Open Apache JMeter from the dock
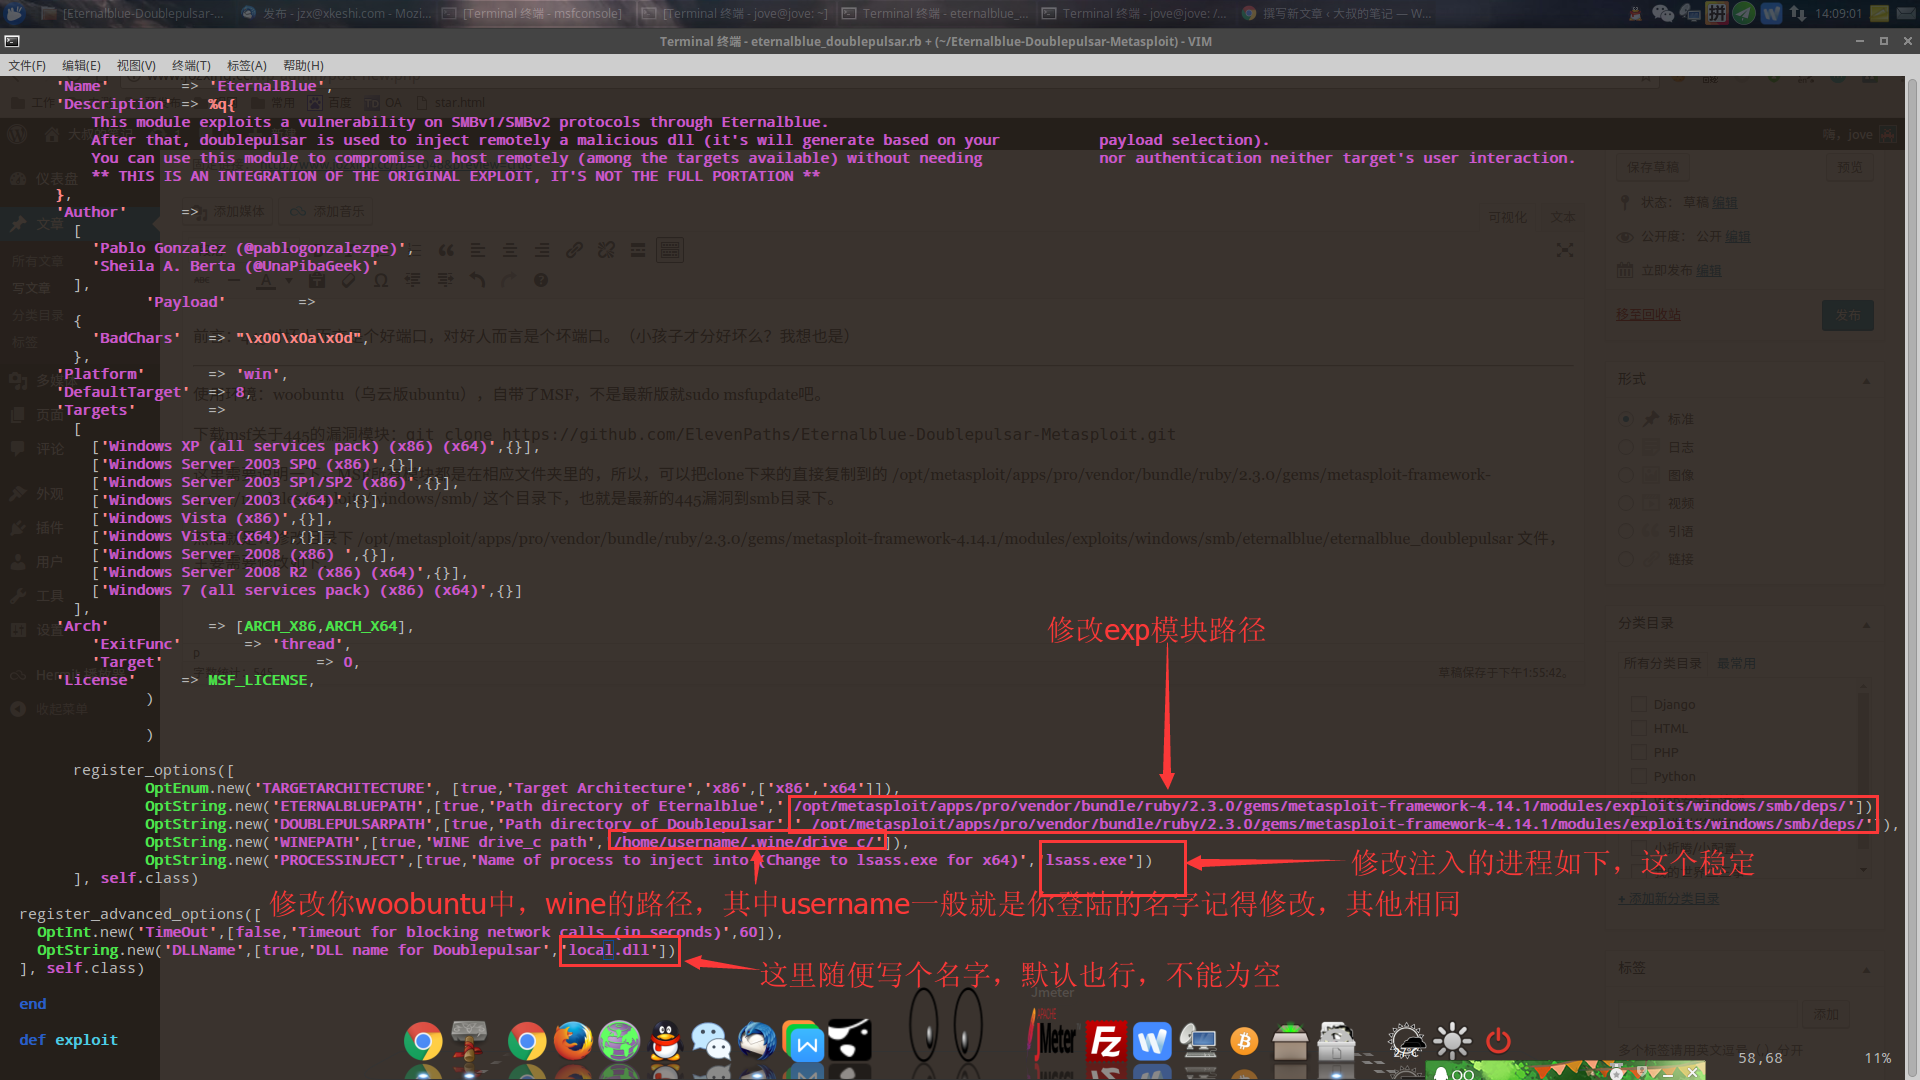 click(1053, 1040)
